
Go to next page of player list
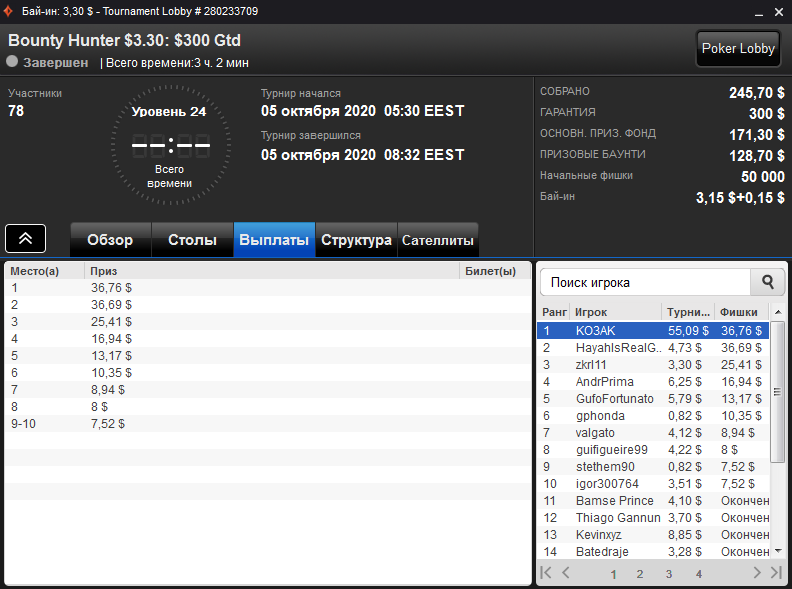click(x=757, y=572)
